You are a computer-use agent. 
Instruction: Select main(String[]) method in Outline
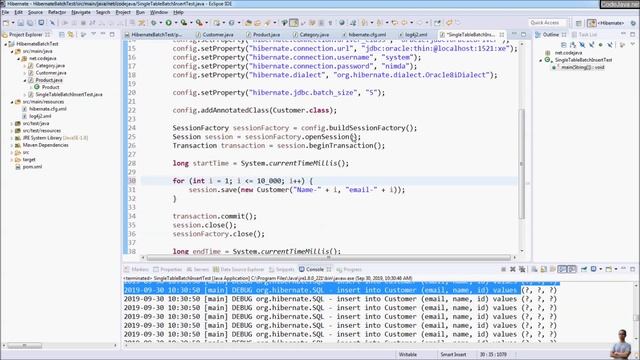pyautogui.click(x=582, y=67)
